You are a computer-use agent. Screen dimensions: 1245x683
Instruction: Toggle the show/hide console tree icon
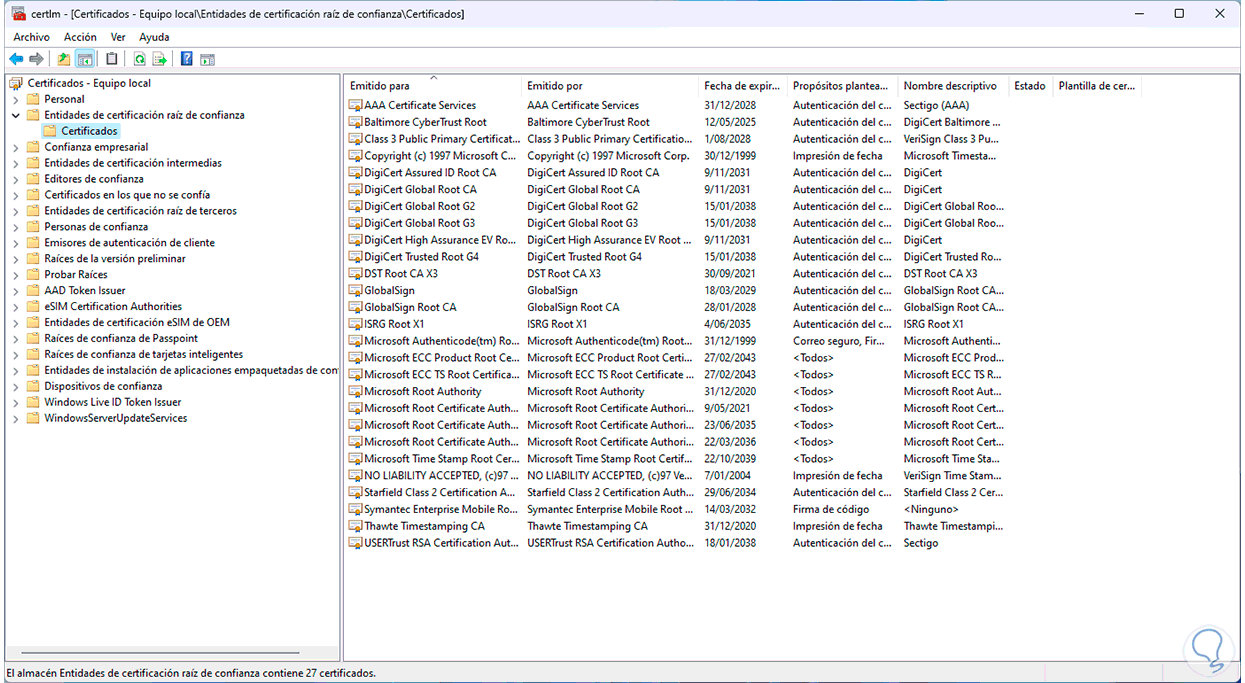coord(85,59)
